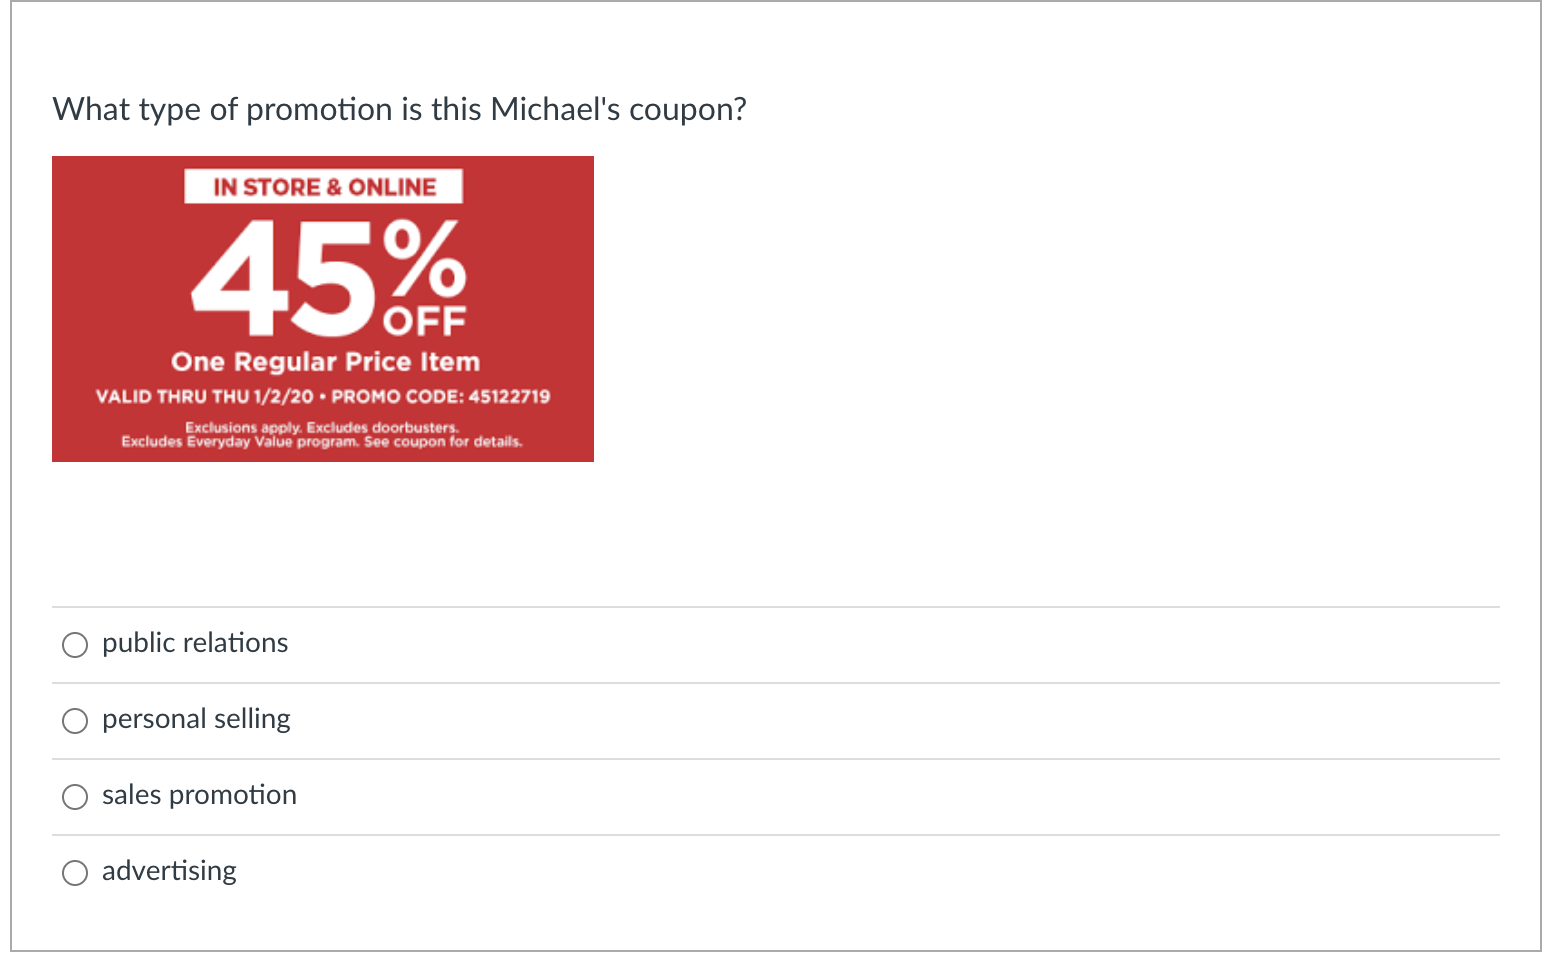Pick the "advertising" radio circle
Screen dimensions: 1544x978
[x=75, y=873]
